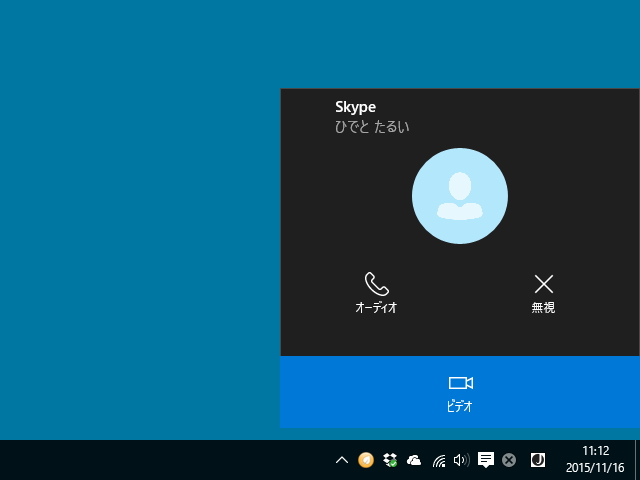Open the Dropbox tray icon
This screenshot has height=480, width=640.
[390, 460]
